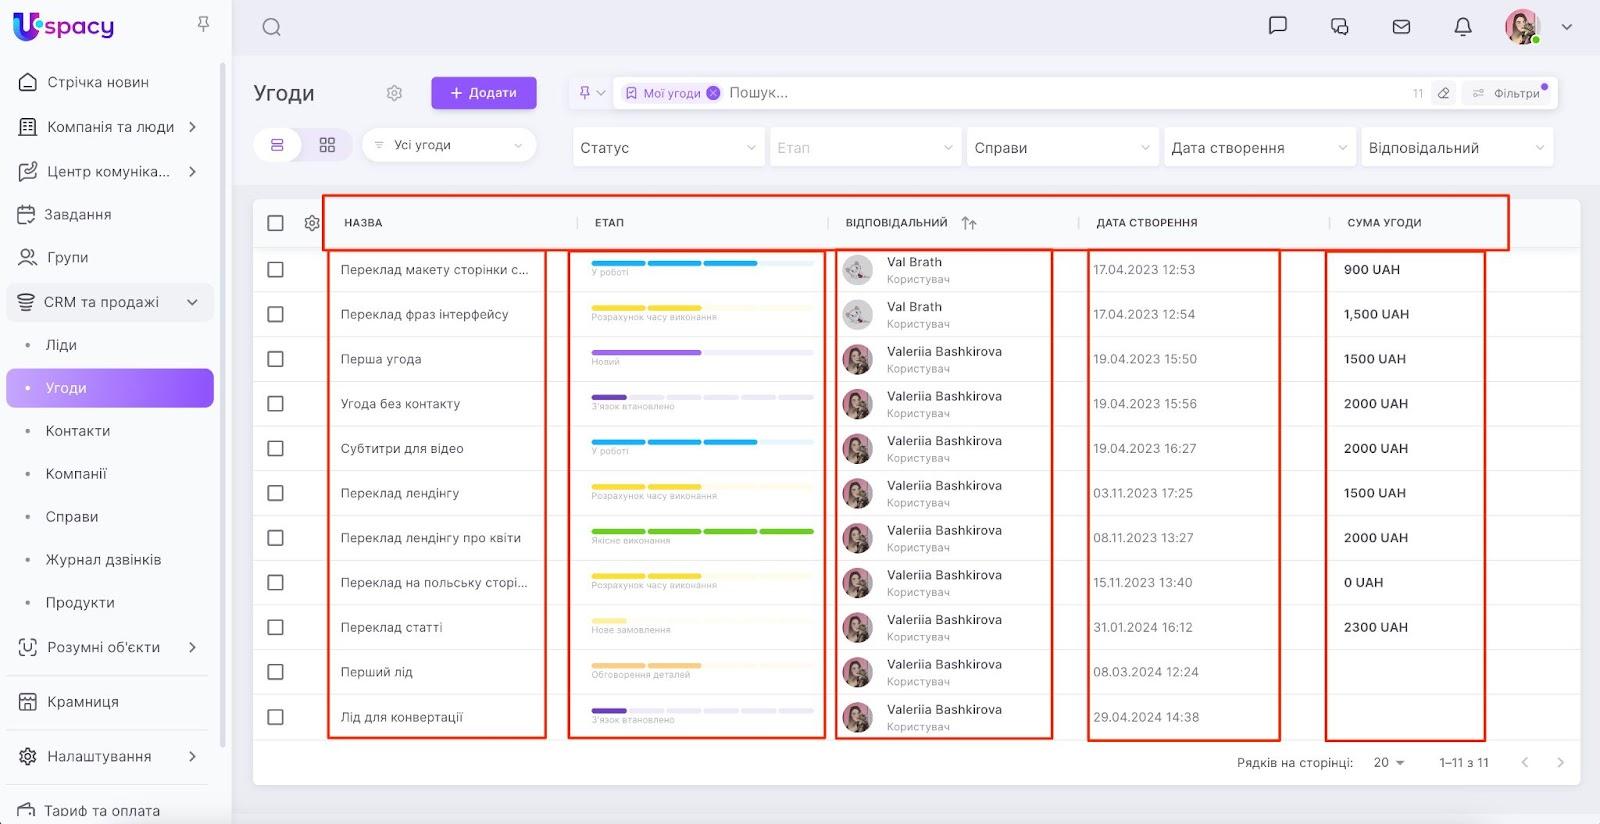This screenshot has height=824, width=1600.
Task: Pin the sidebar with pin icon
Action: point(203,24)
